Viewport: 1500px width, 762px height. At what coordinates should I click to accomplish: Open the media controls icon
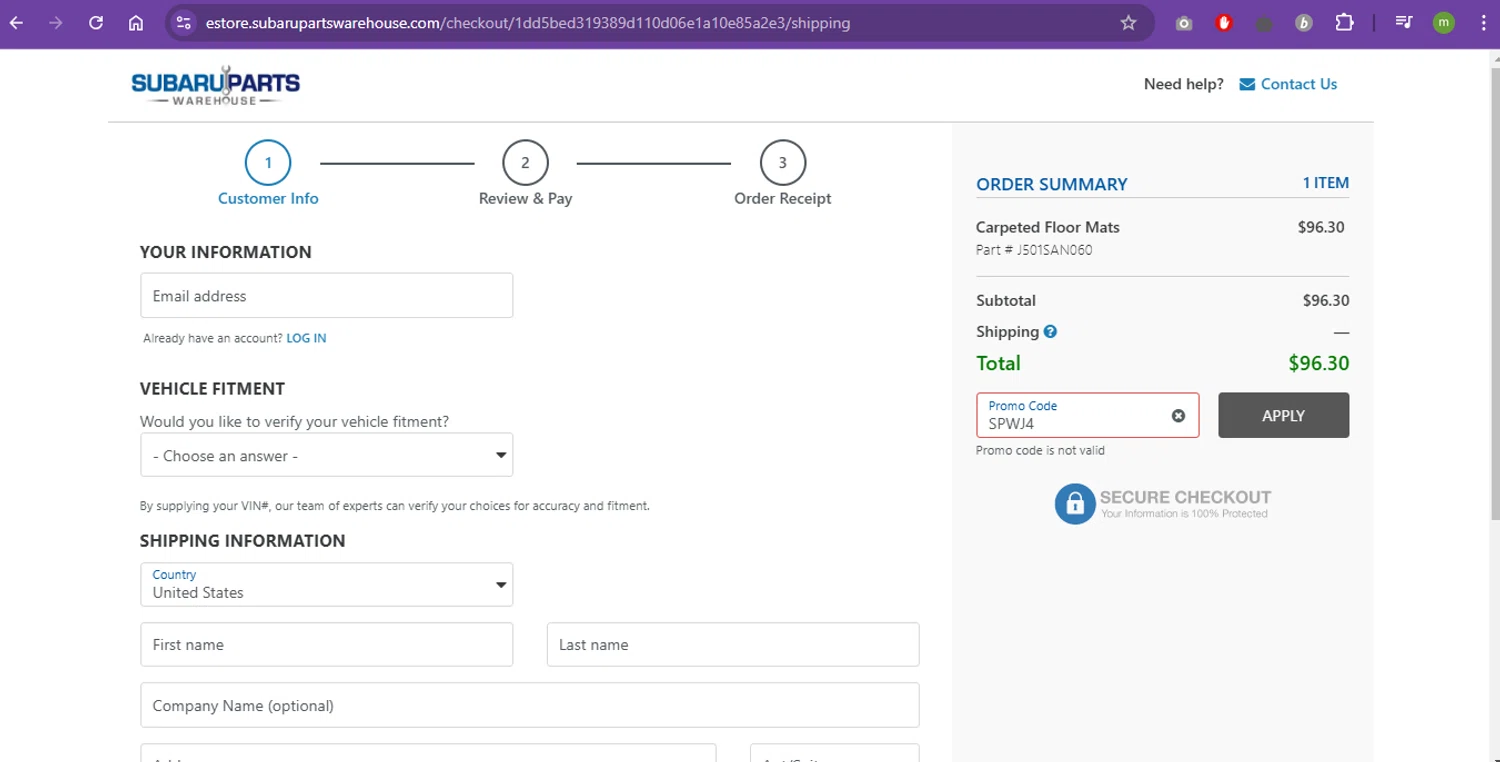1404,23
